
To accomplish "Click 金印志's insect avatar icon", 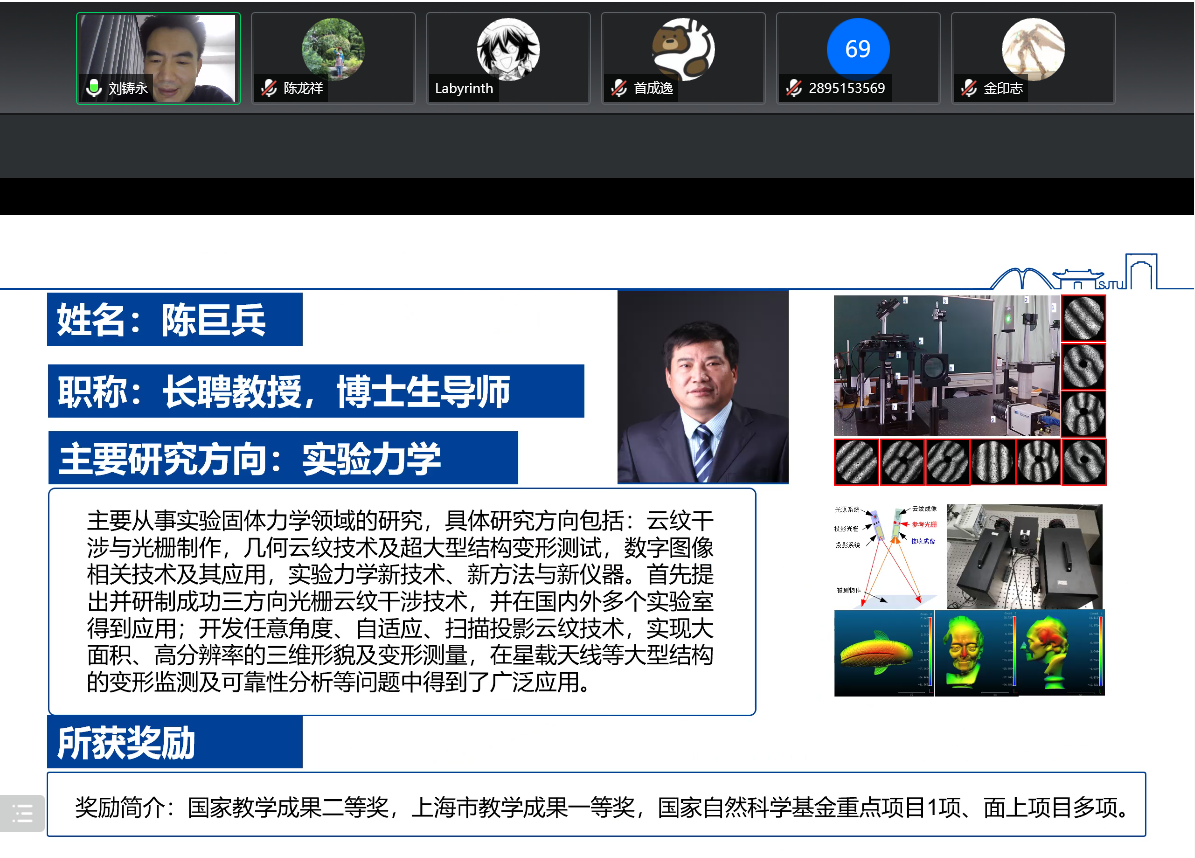I will point(1033,47).
